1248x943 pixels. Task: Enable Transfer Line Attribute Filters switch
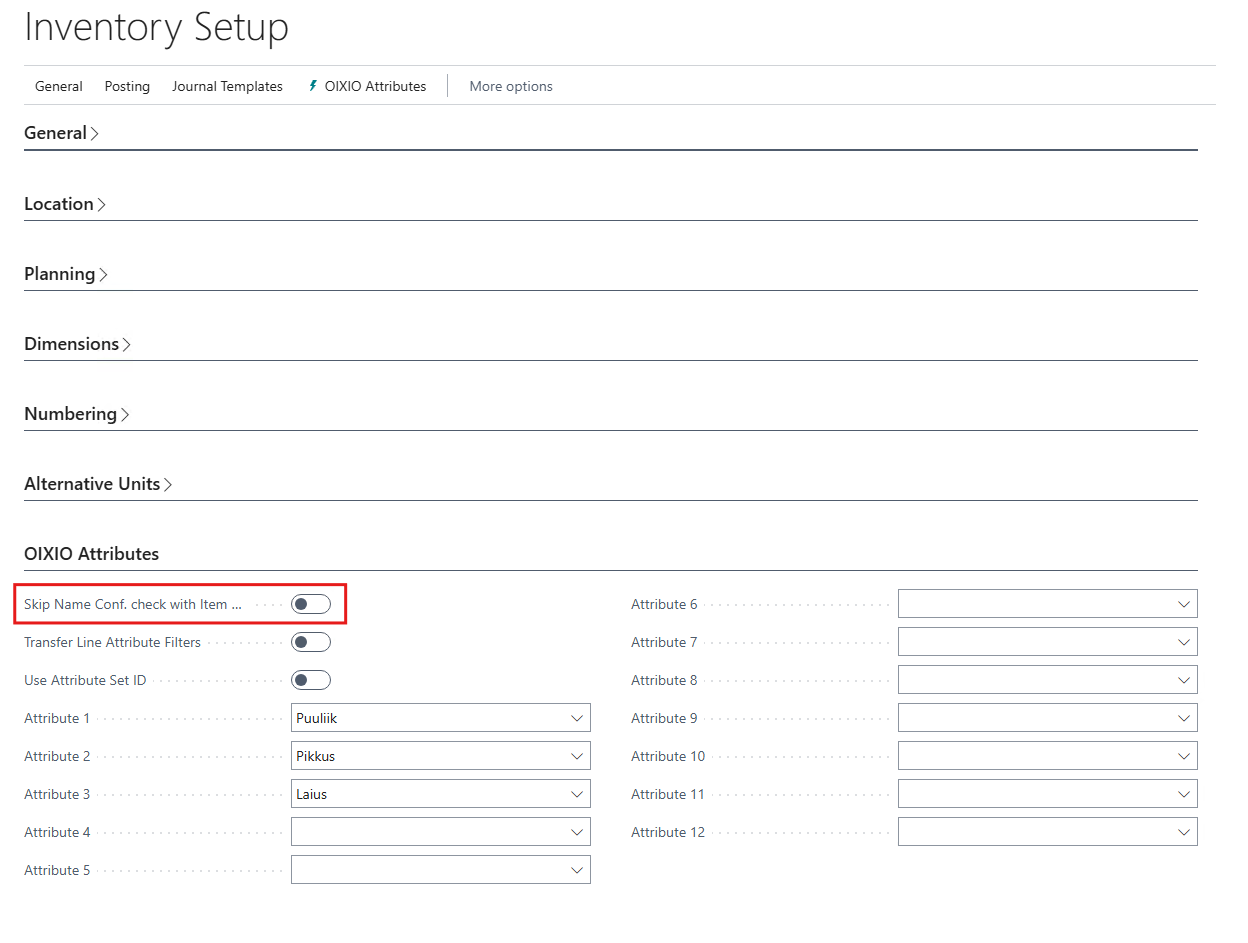(310, 642)
